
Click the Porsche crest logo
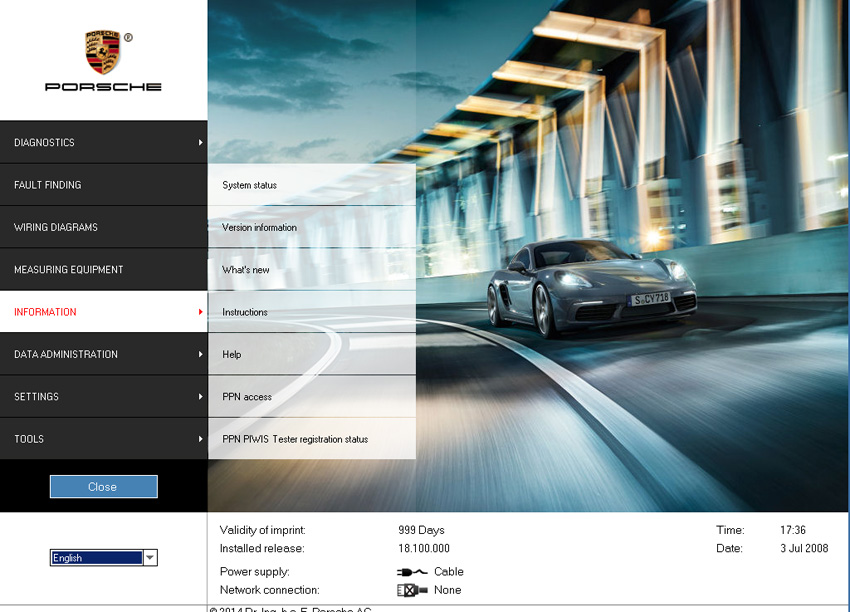point(102,52)
